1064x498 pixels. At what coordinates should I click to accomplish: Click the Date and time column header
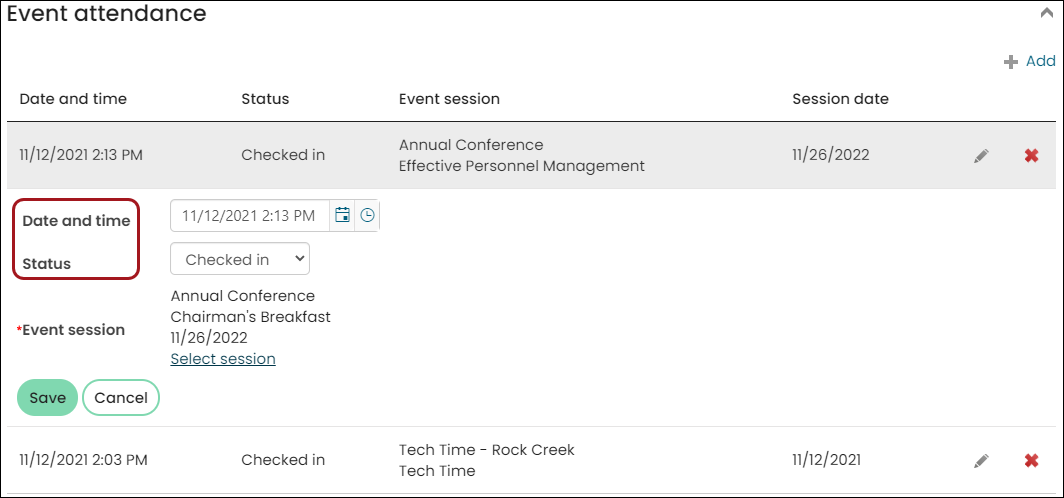click(x=73, y=99)
